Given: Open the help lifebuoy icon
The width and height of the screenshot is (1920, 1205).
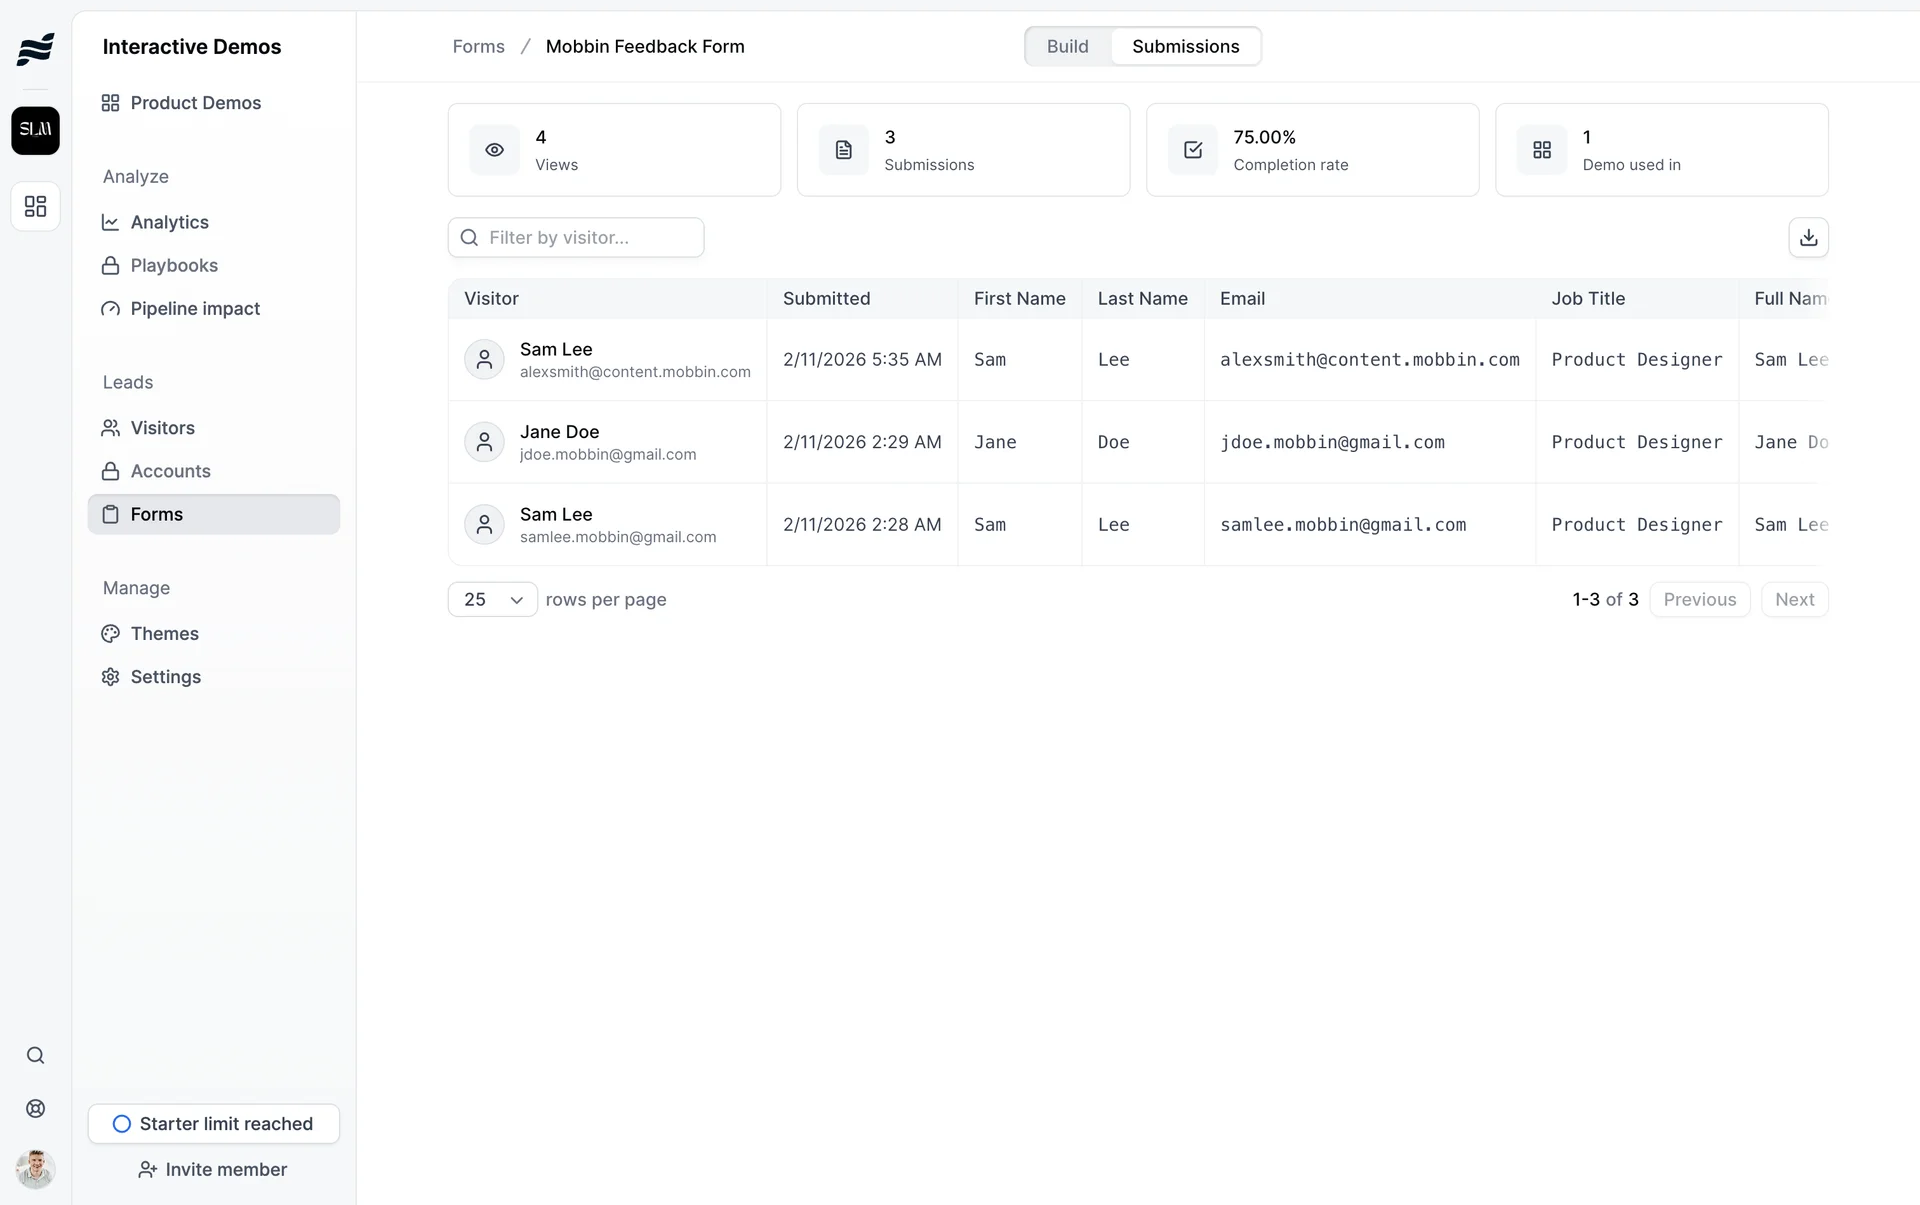Looking at the screenshot, I should 35,1109.
